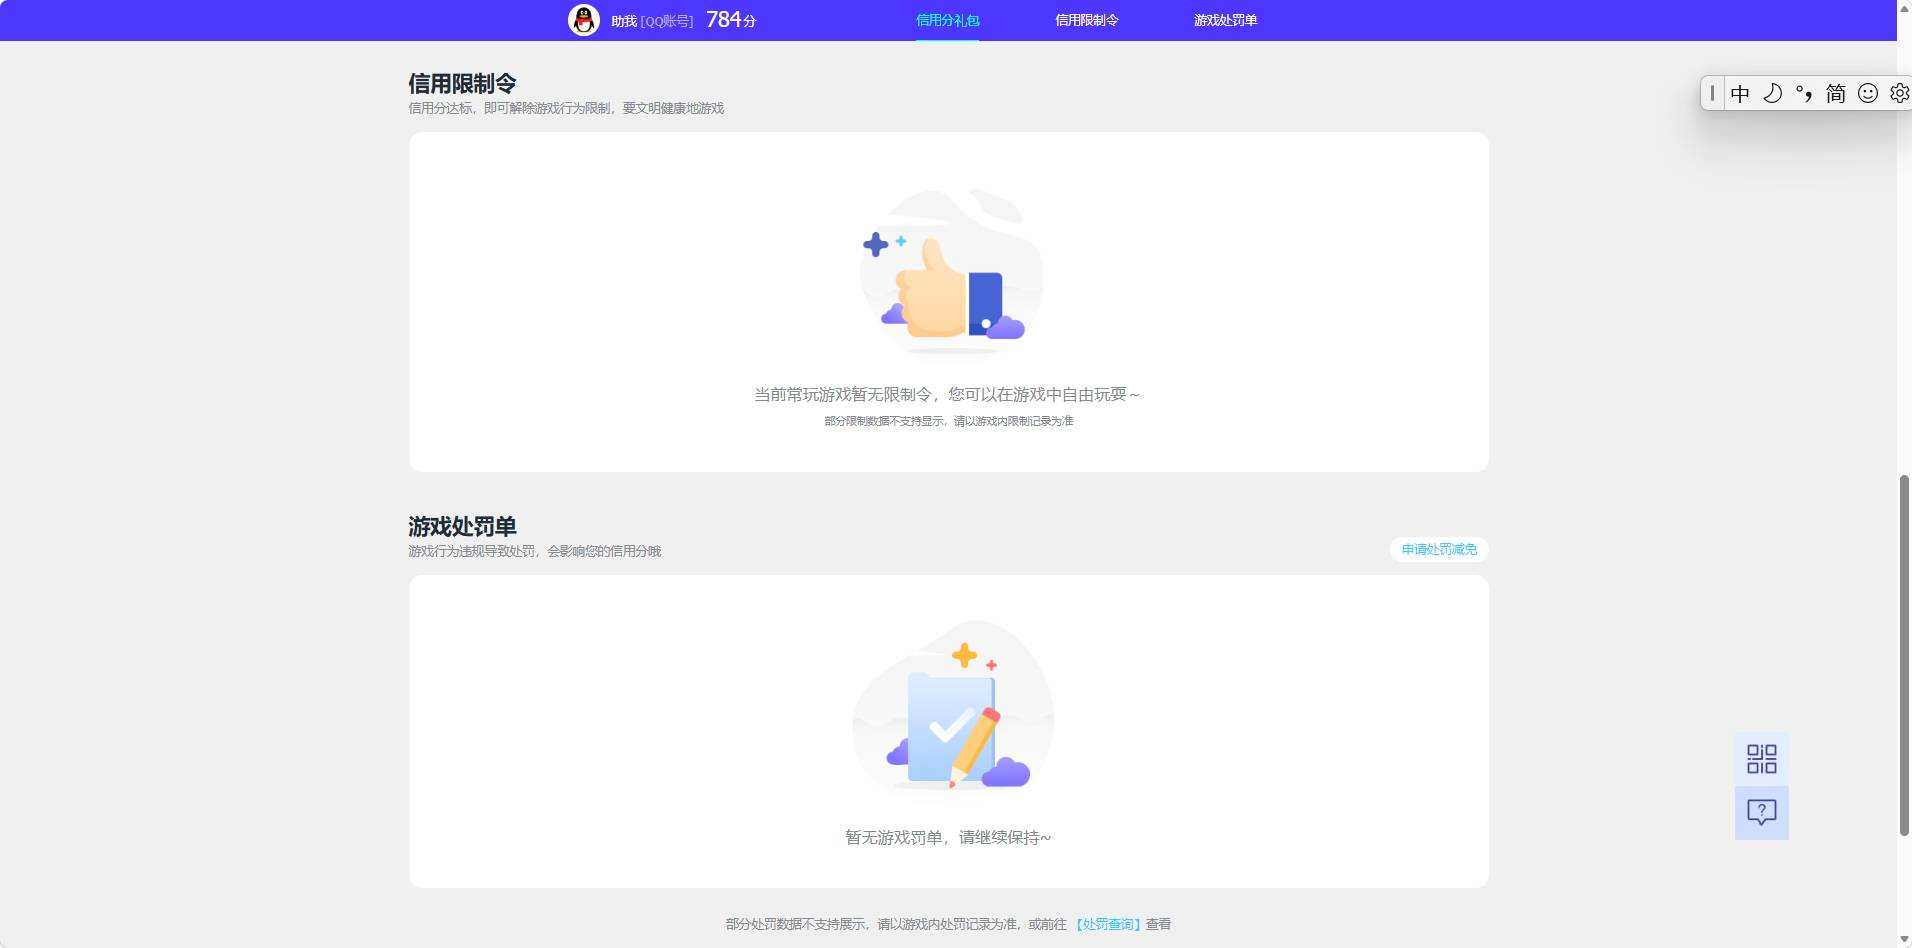Click the 信用分达标 subtitle text

coord(566,108)
